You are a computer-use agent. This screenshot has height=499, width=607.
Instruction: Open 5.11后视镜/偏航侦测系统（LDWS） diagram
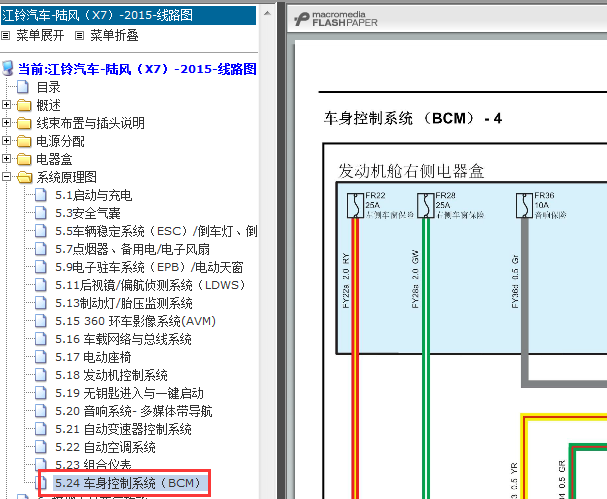pos(150,285)
